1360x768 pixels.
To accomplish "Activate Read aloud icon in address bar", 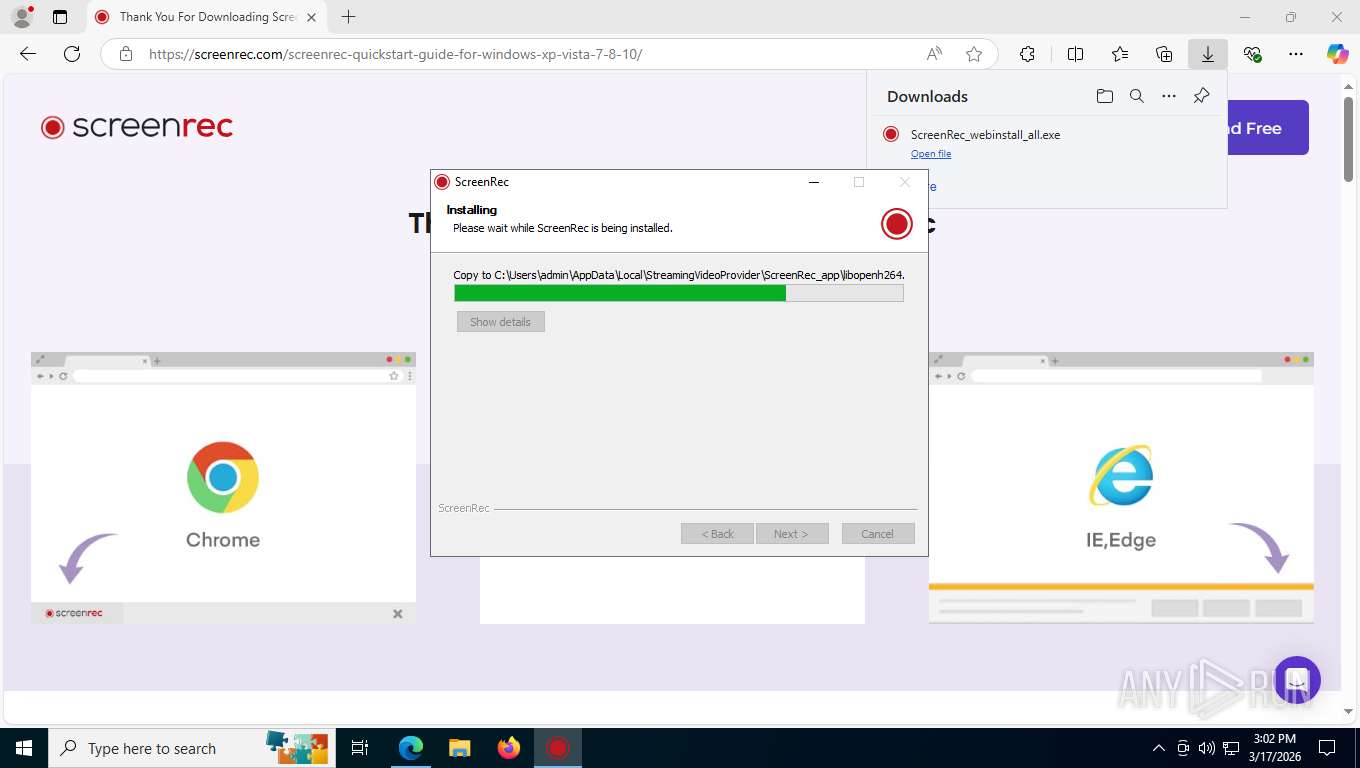I will coord(934,54).
